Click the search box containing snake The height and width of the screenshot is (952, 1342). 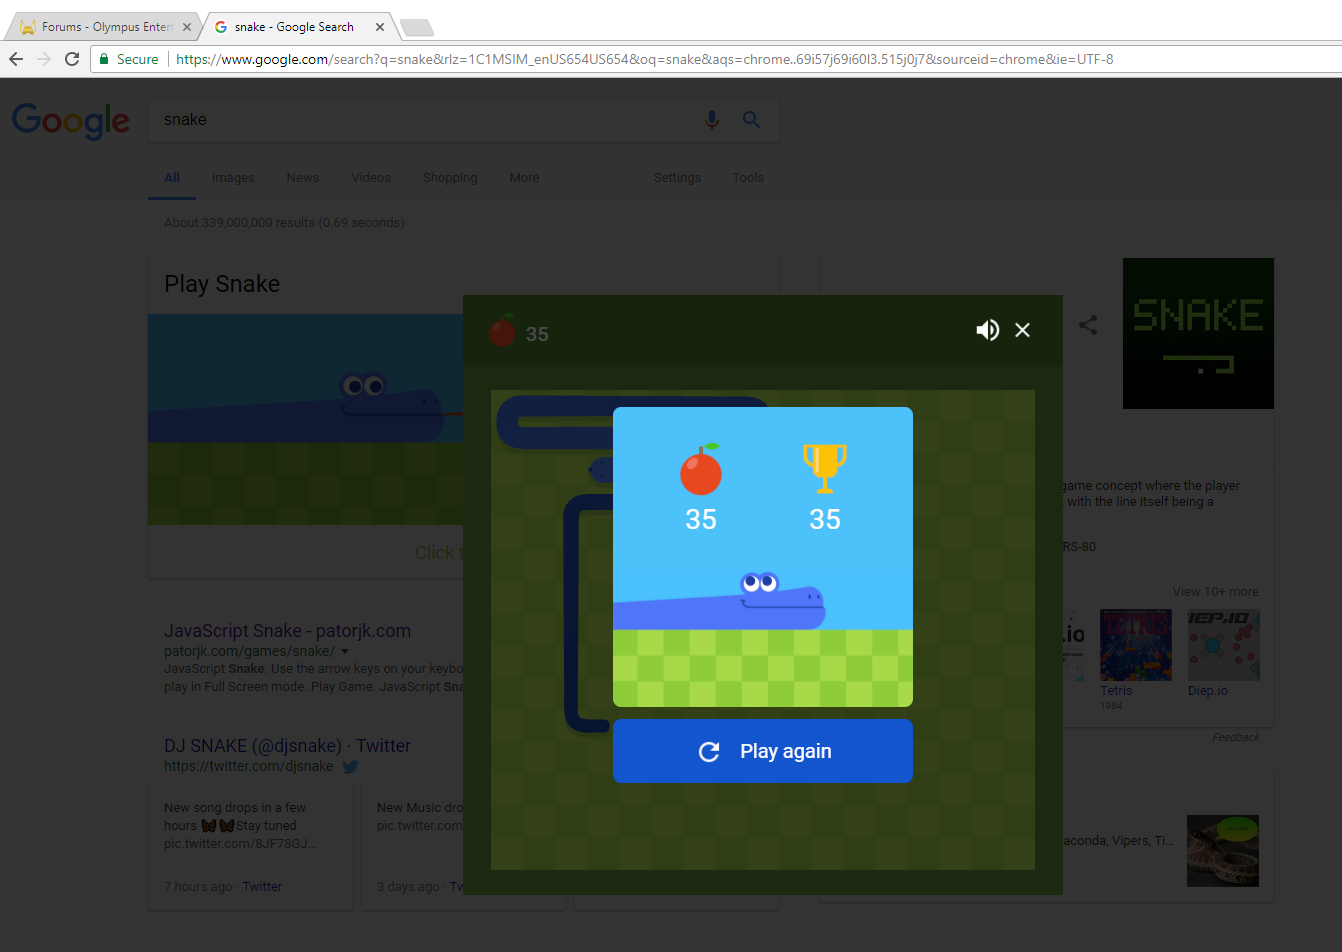[x=464, y=120]
